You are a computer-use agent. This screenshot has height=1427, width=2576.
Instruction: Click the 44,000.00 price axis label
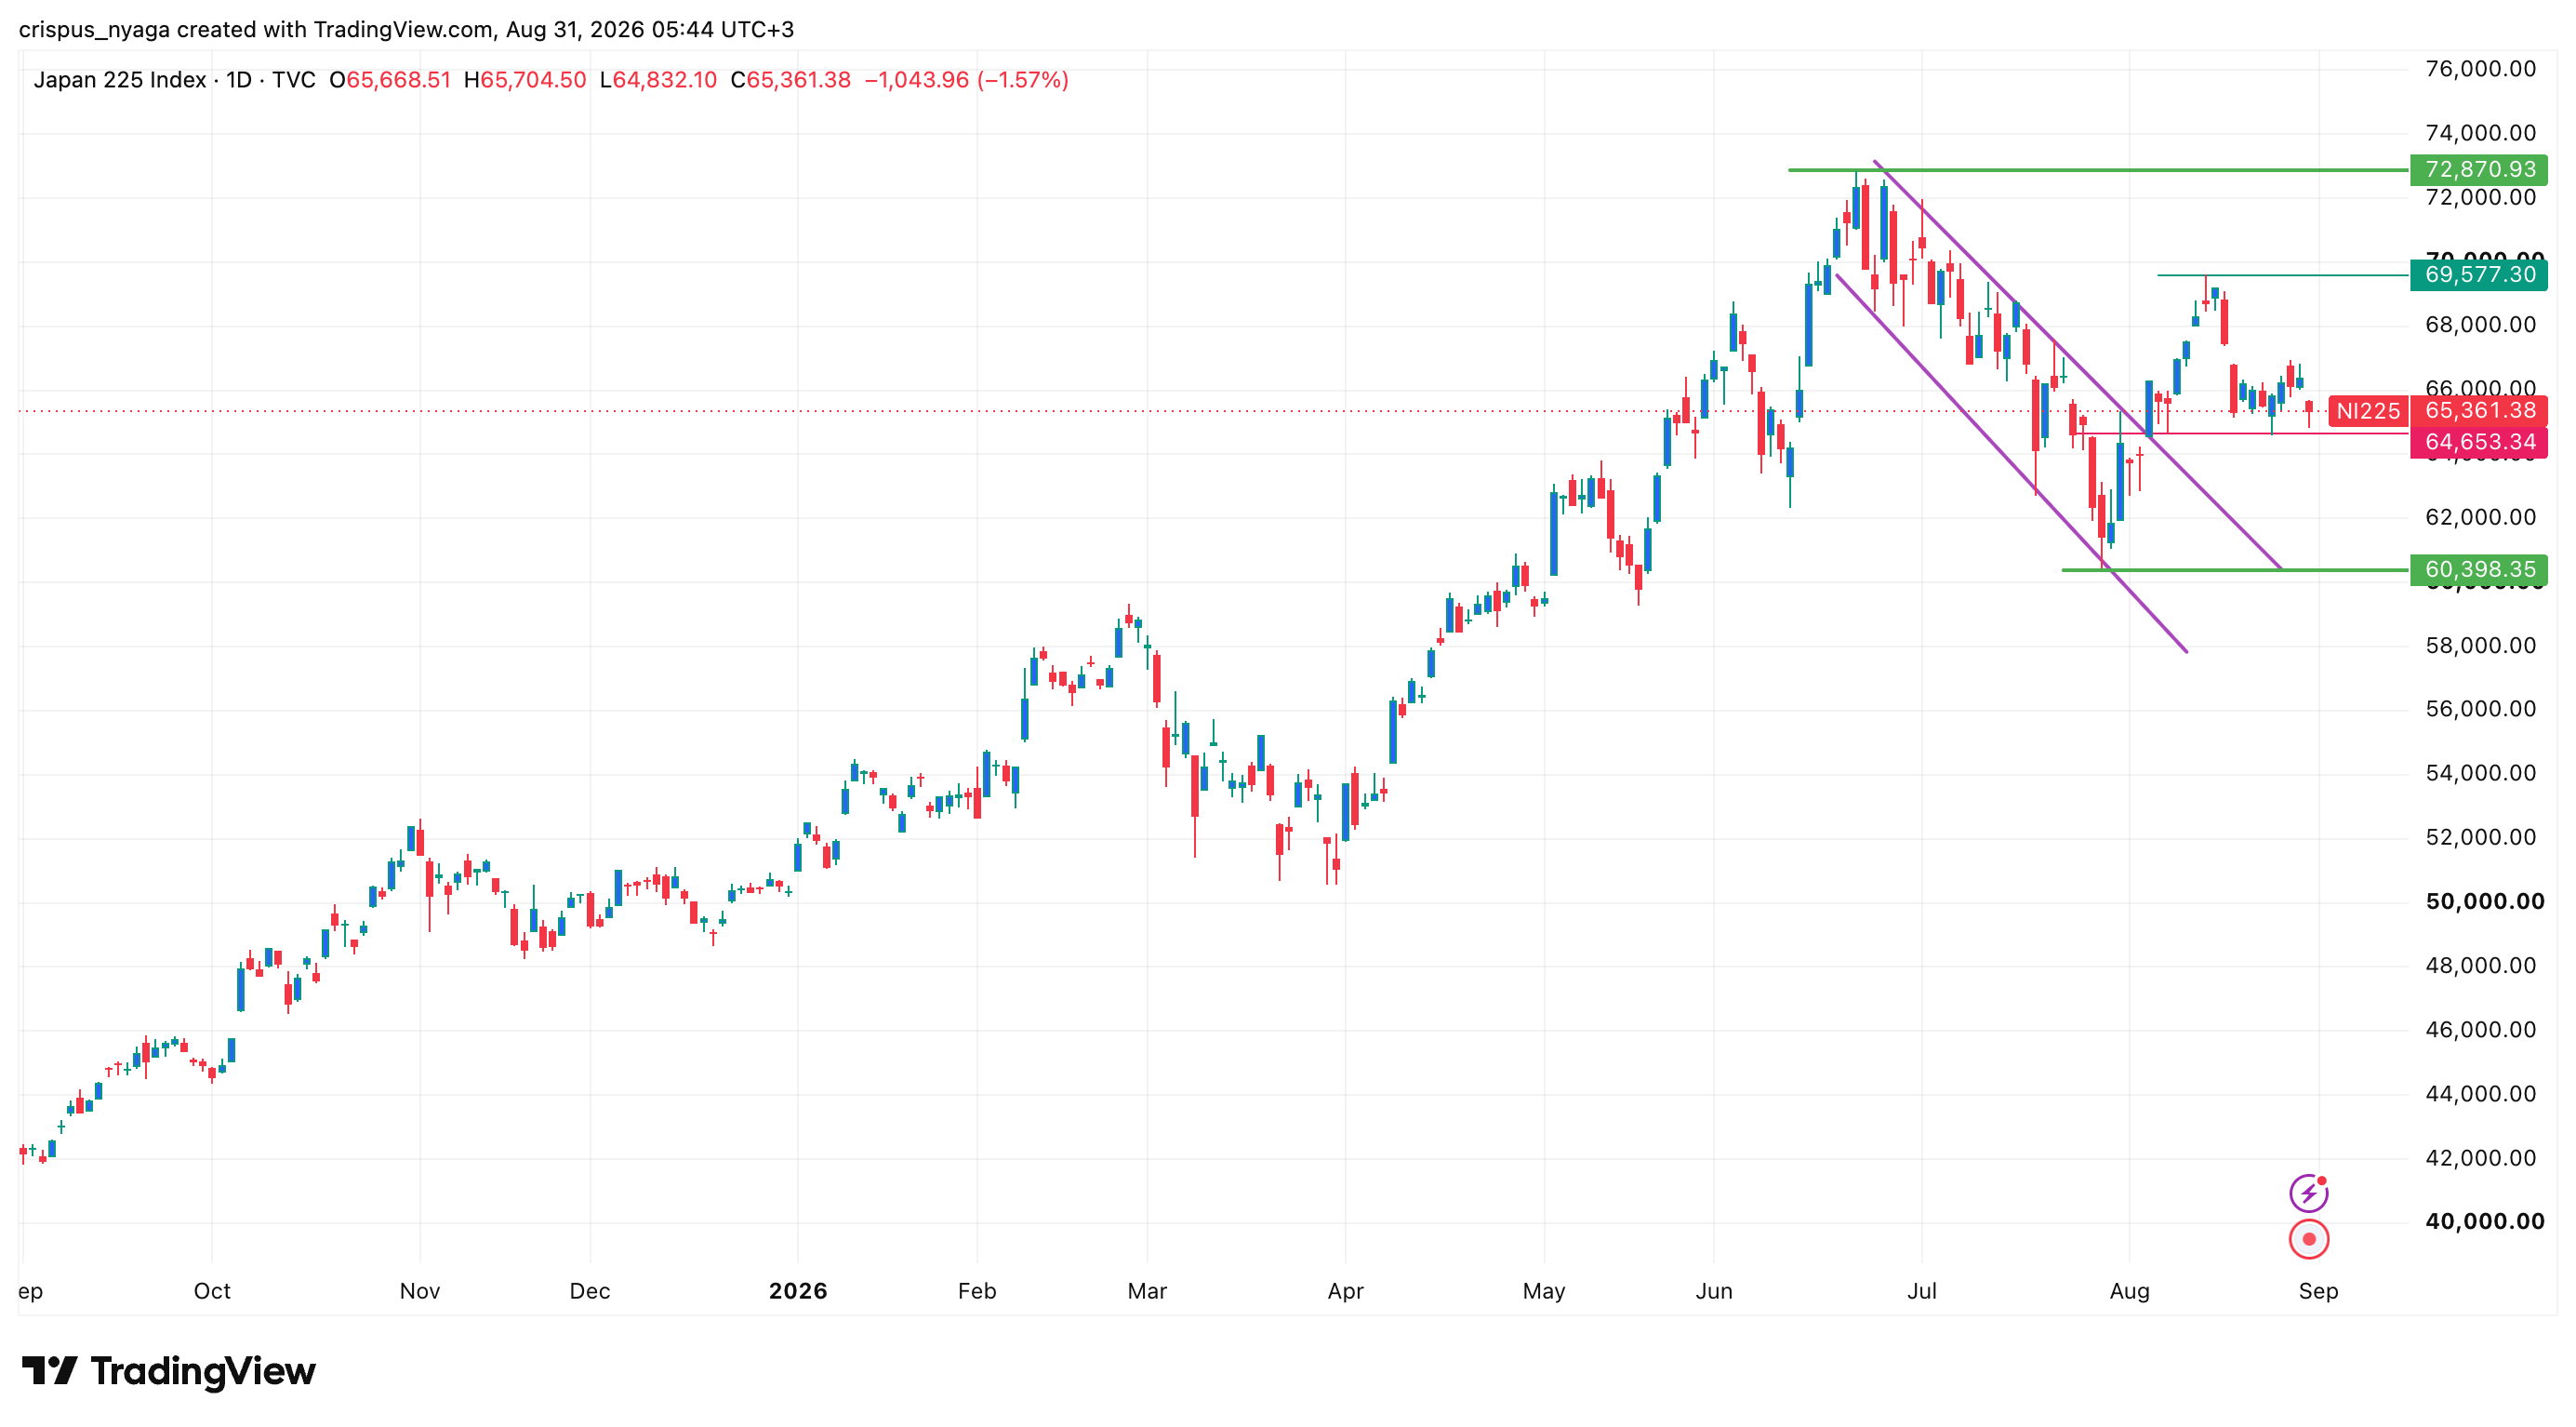coord(2480,1093)
